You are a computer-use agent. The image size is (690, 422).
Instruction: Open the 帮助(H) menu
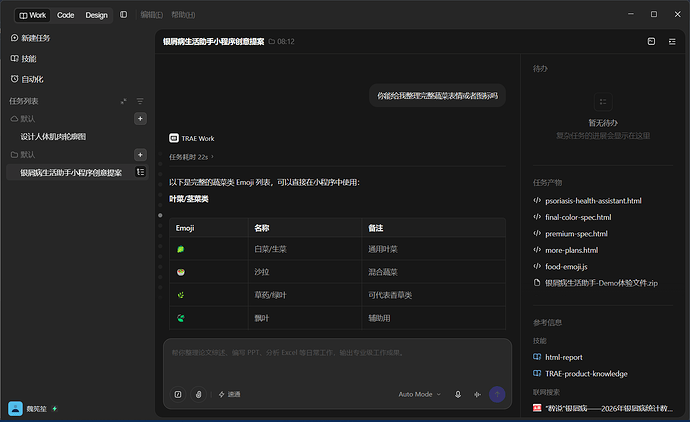click(x=183, y=15)
